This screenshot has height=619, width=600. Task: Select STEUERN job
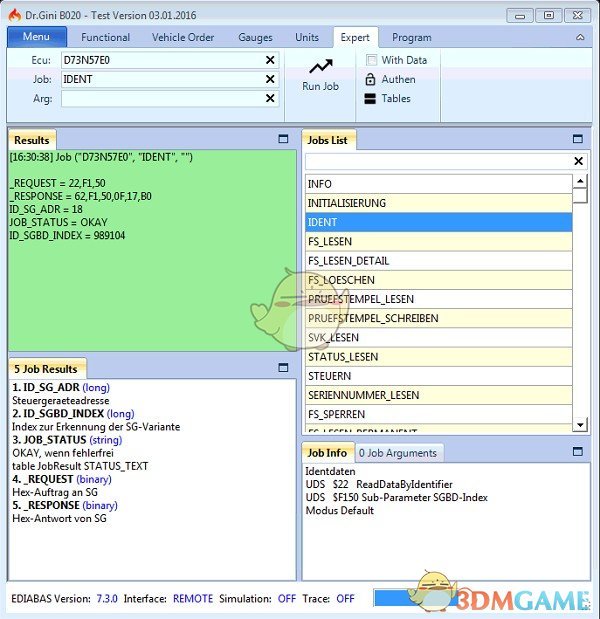[439, 376]
